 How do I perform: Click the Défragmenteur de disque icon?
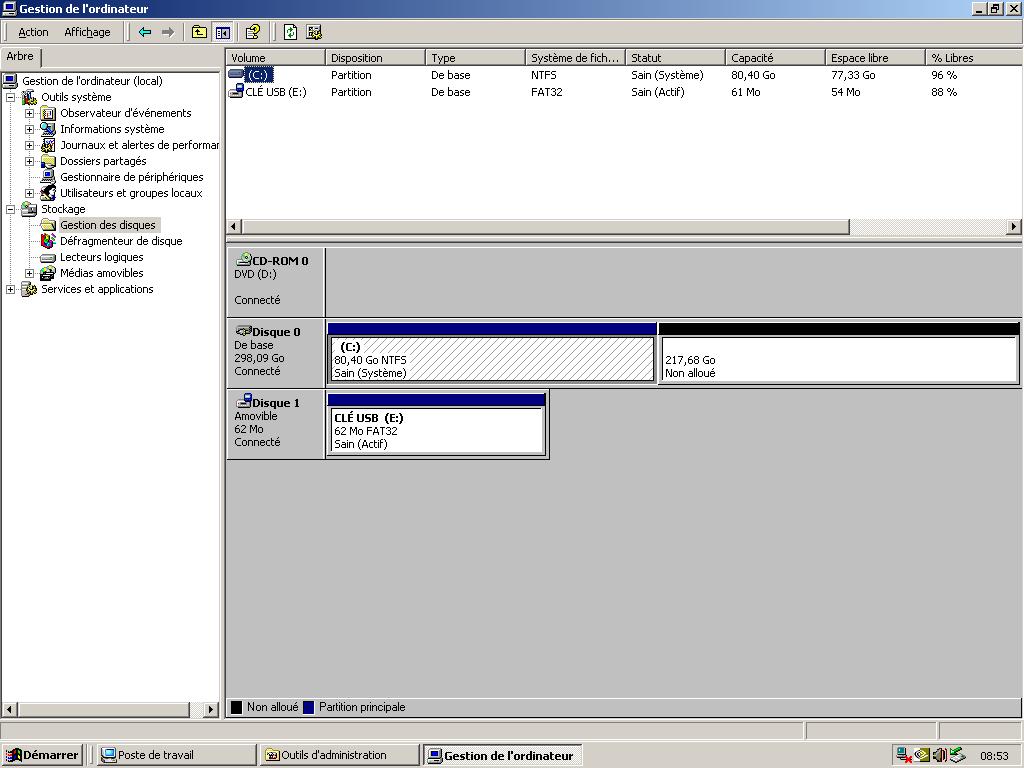click(x=48, y=241)
